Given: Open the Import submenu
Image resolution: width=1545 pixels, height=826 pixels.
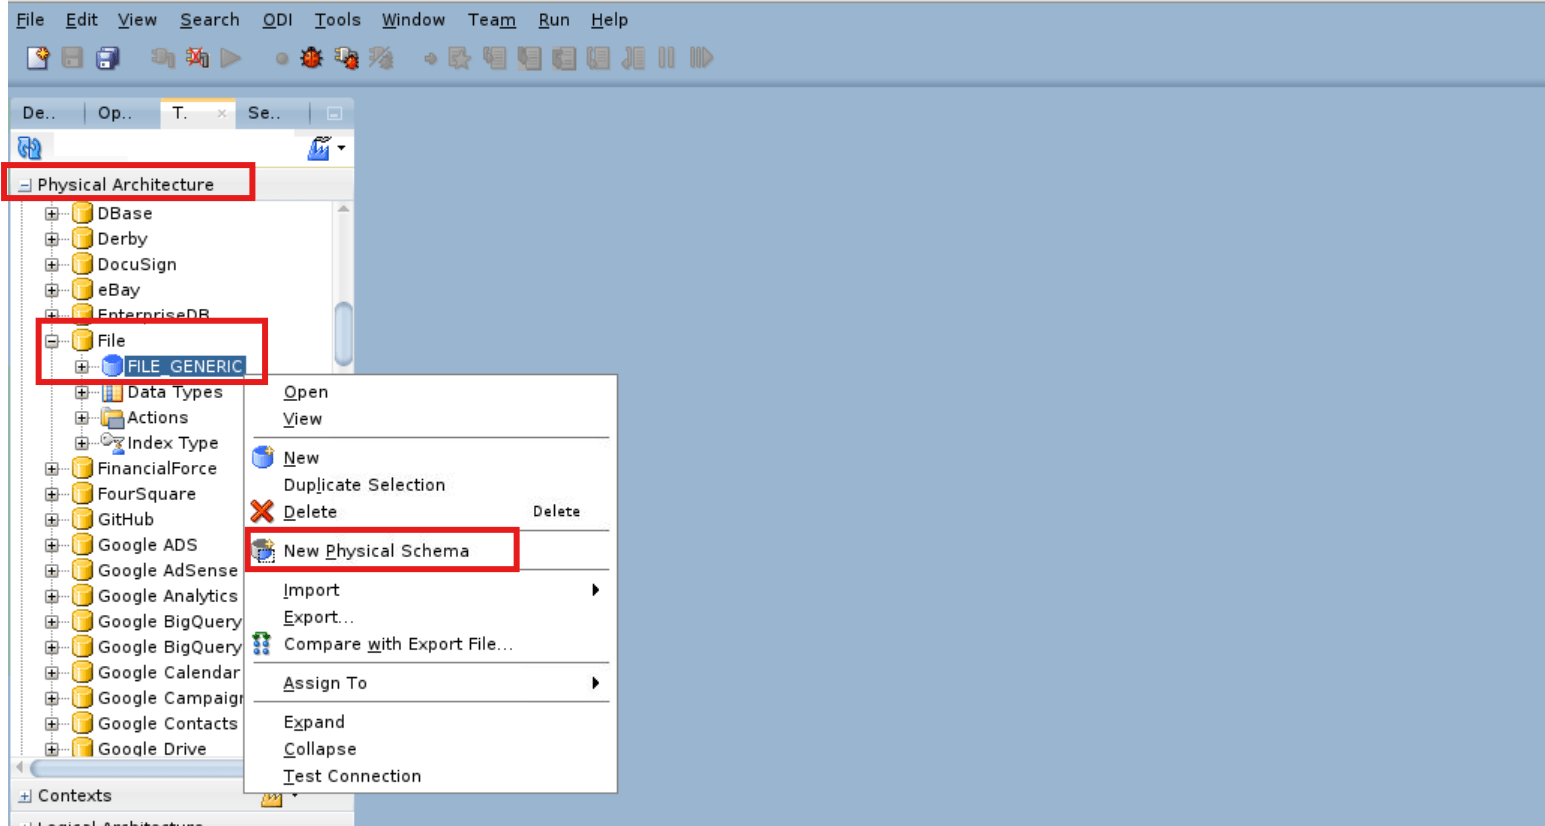Looking at the screenshot, I should 311,590.
